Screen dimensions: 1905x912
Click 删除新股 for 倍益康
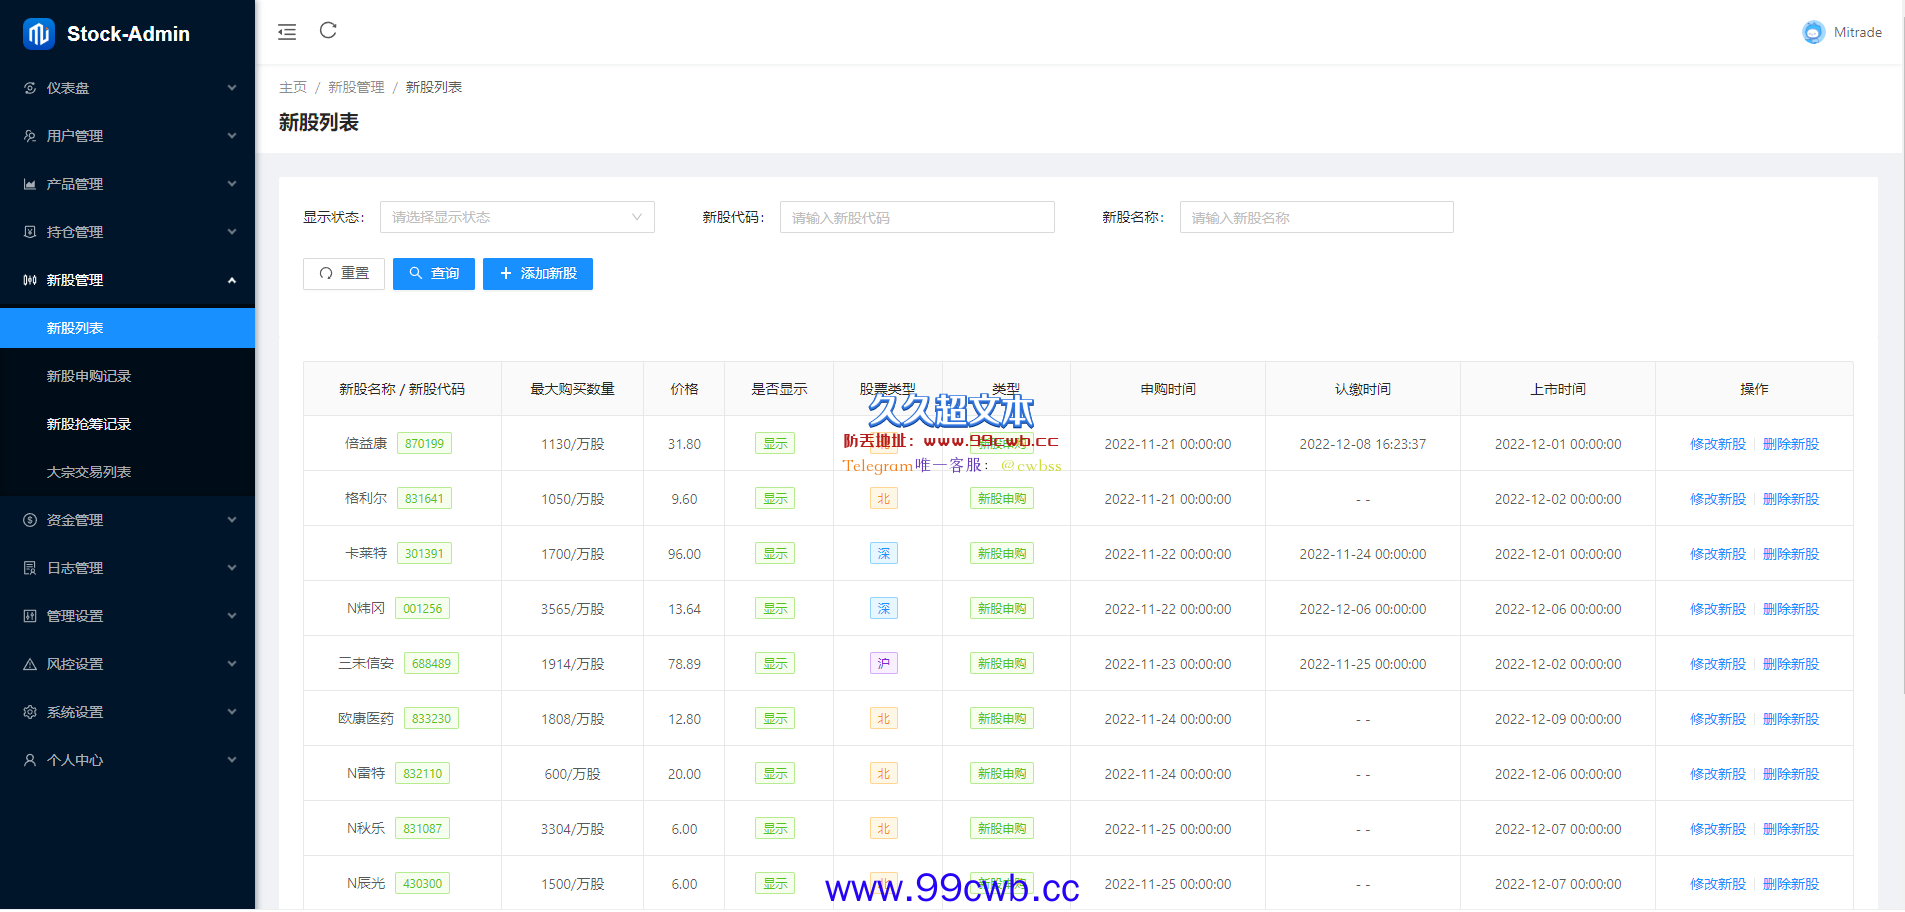1791,444
